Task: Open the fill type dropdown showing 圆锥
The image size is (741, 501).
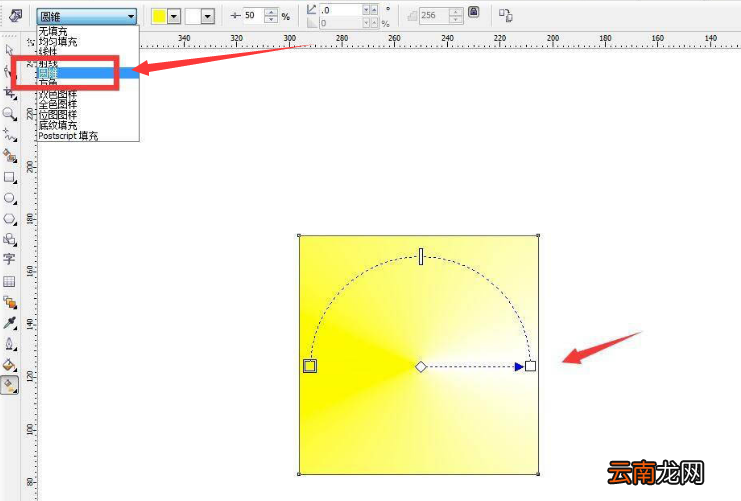Action: (87, 17)
